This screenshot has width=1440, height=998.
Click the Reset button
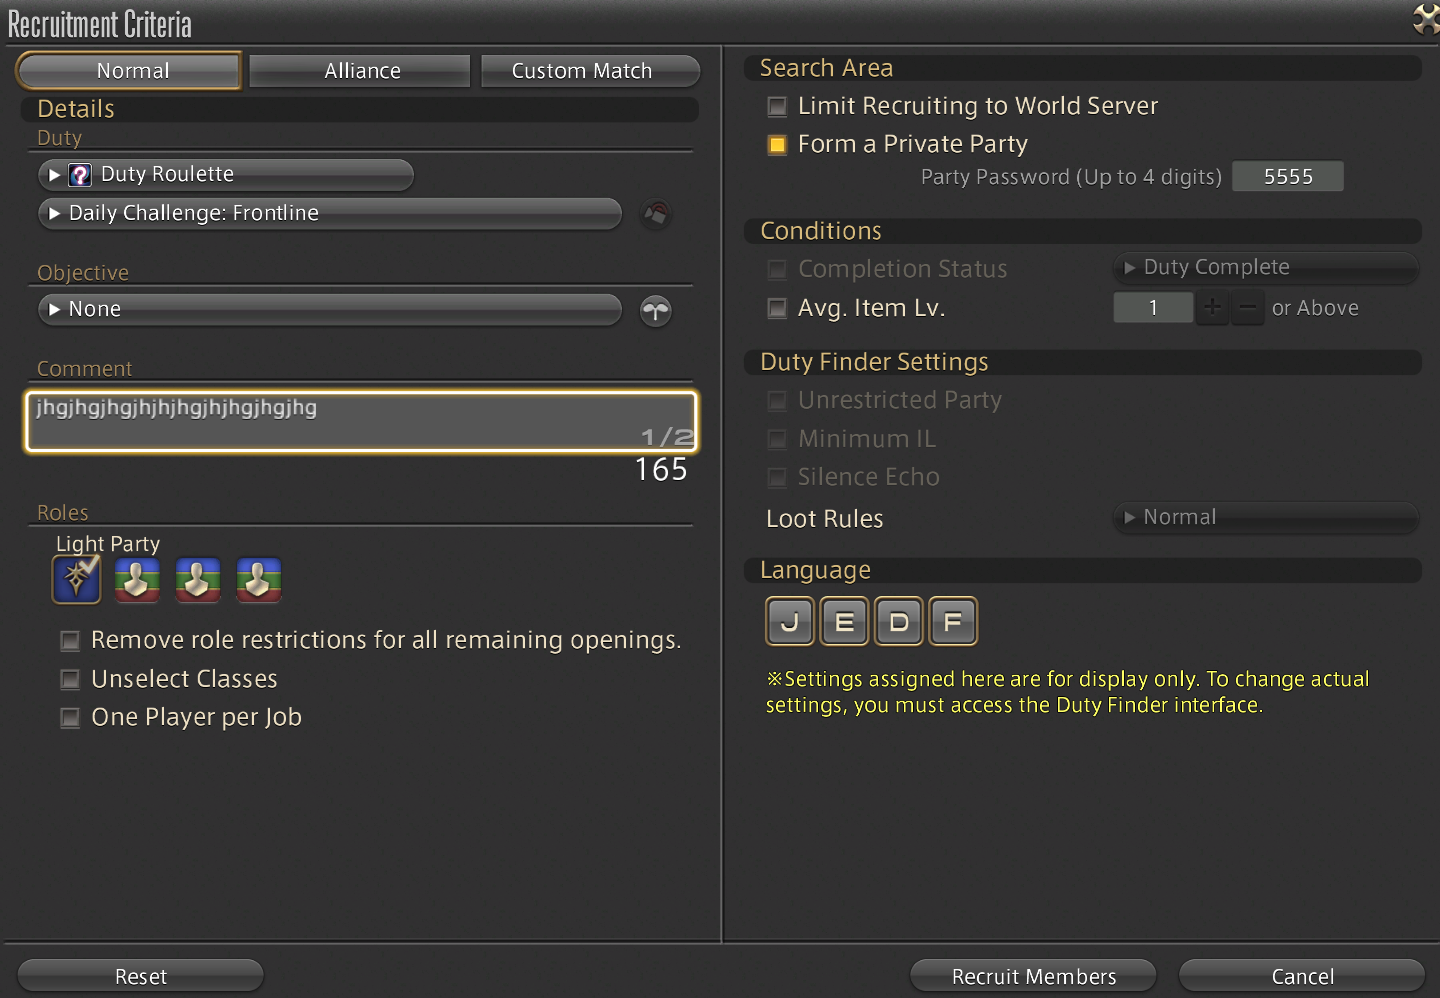(141, 976)
